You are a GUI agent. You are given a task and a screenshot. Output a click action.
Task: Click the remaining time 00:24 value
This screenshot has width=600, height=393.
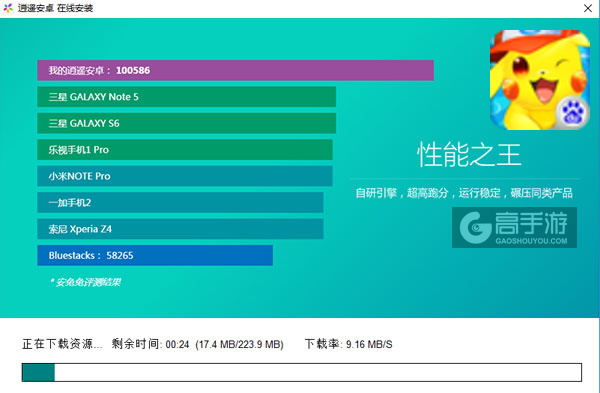tap(177, 344)
